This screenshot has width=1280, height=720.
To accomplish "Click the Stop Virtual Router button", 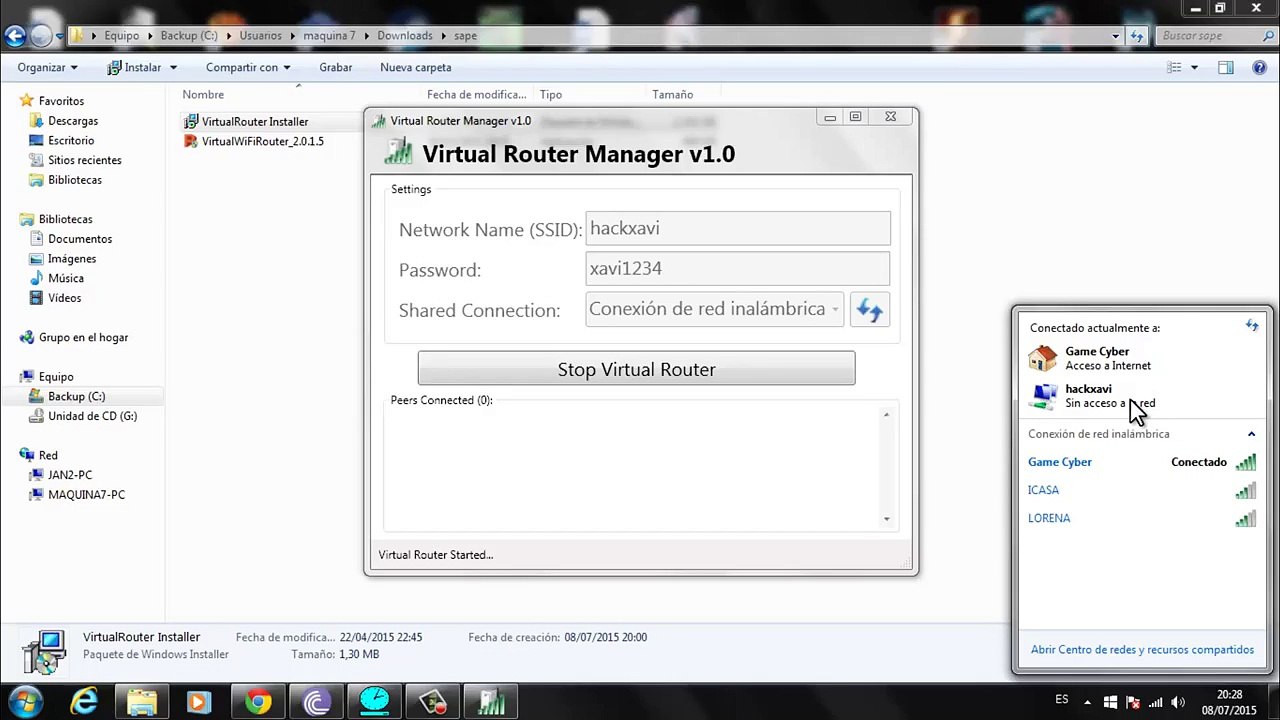I will (x=636, y=369).
